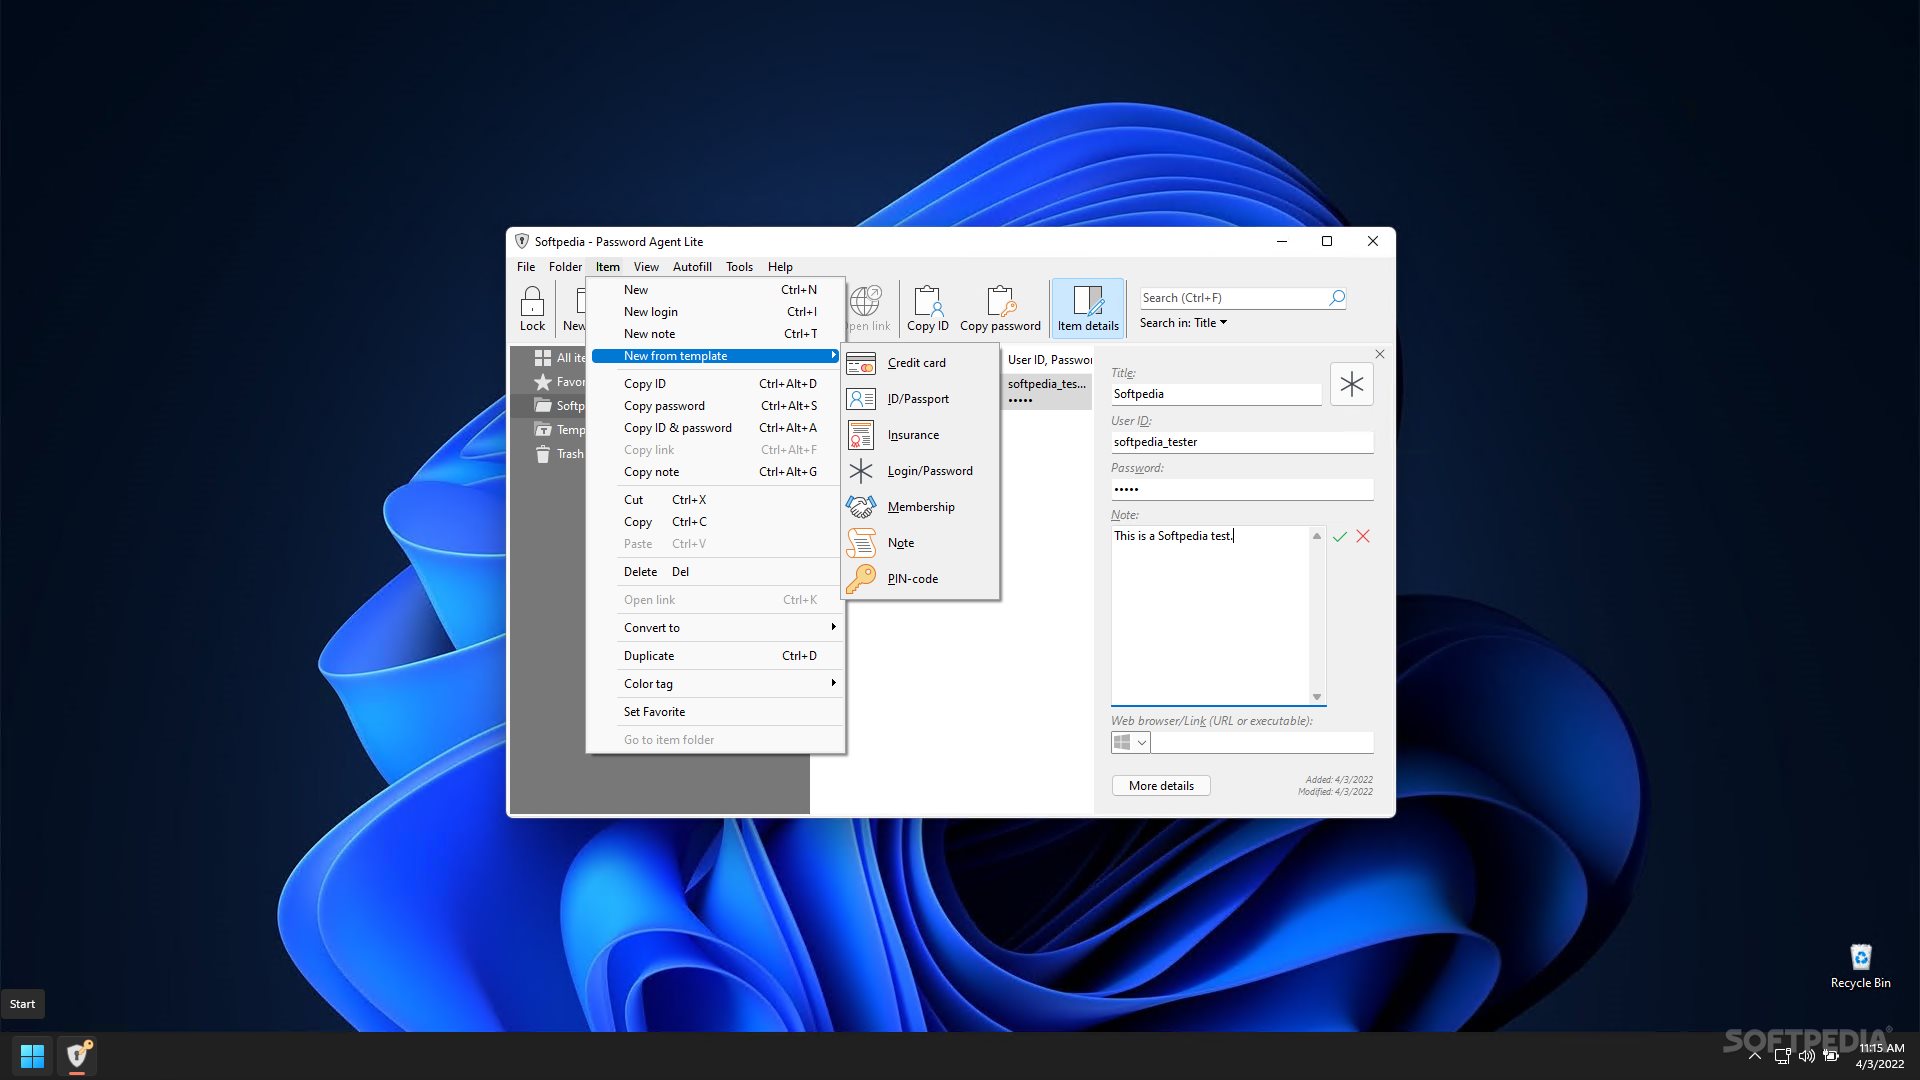Open the Search in: Title dropdown

[1183, 323]
